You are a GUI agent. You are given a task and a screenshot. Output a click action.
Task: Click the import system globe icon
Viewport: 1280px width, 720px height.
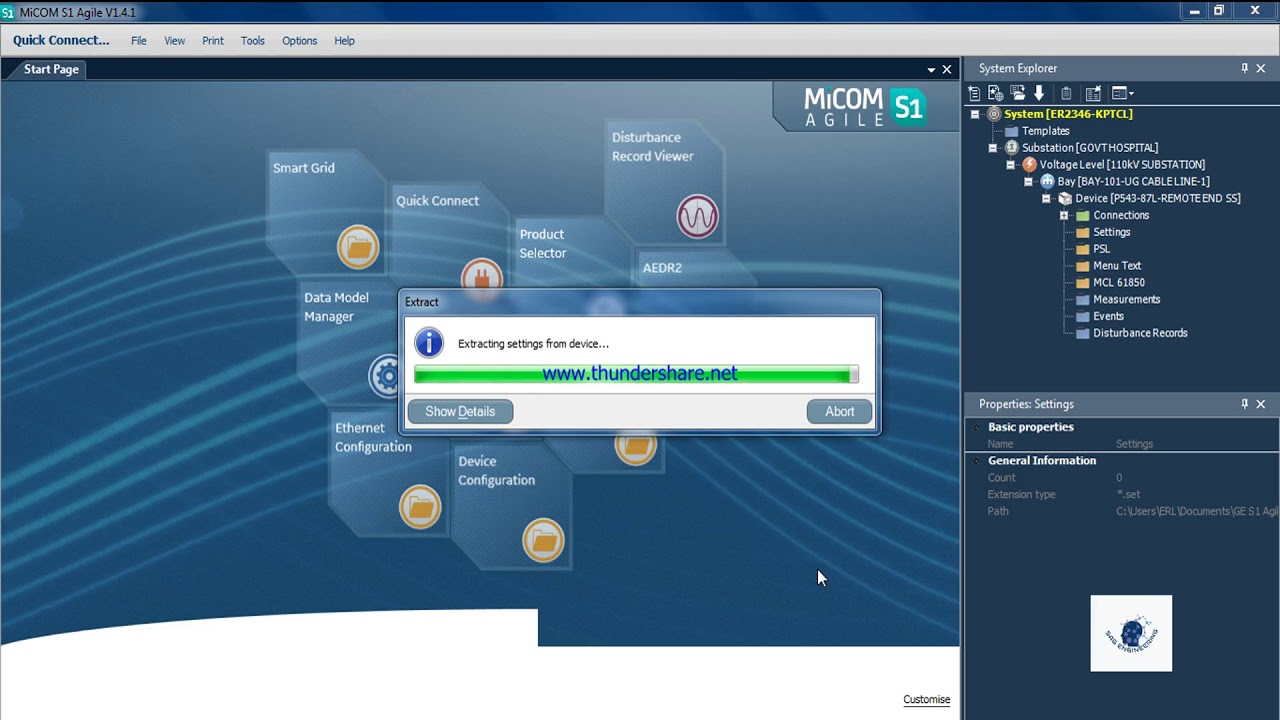pos(995,93)
